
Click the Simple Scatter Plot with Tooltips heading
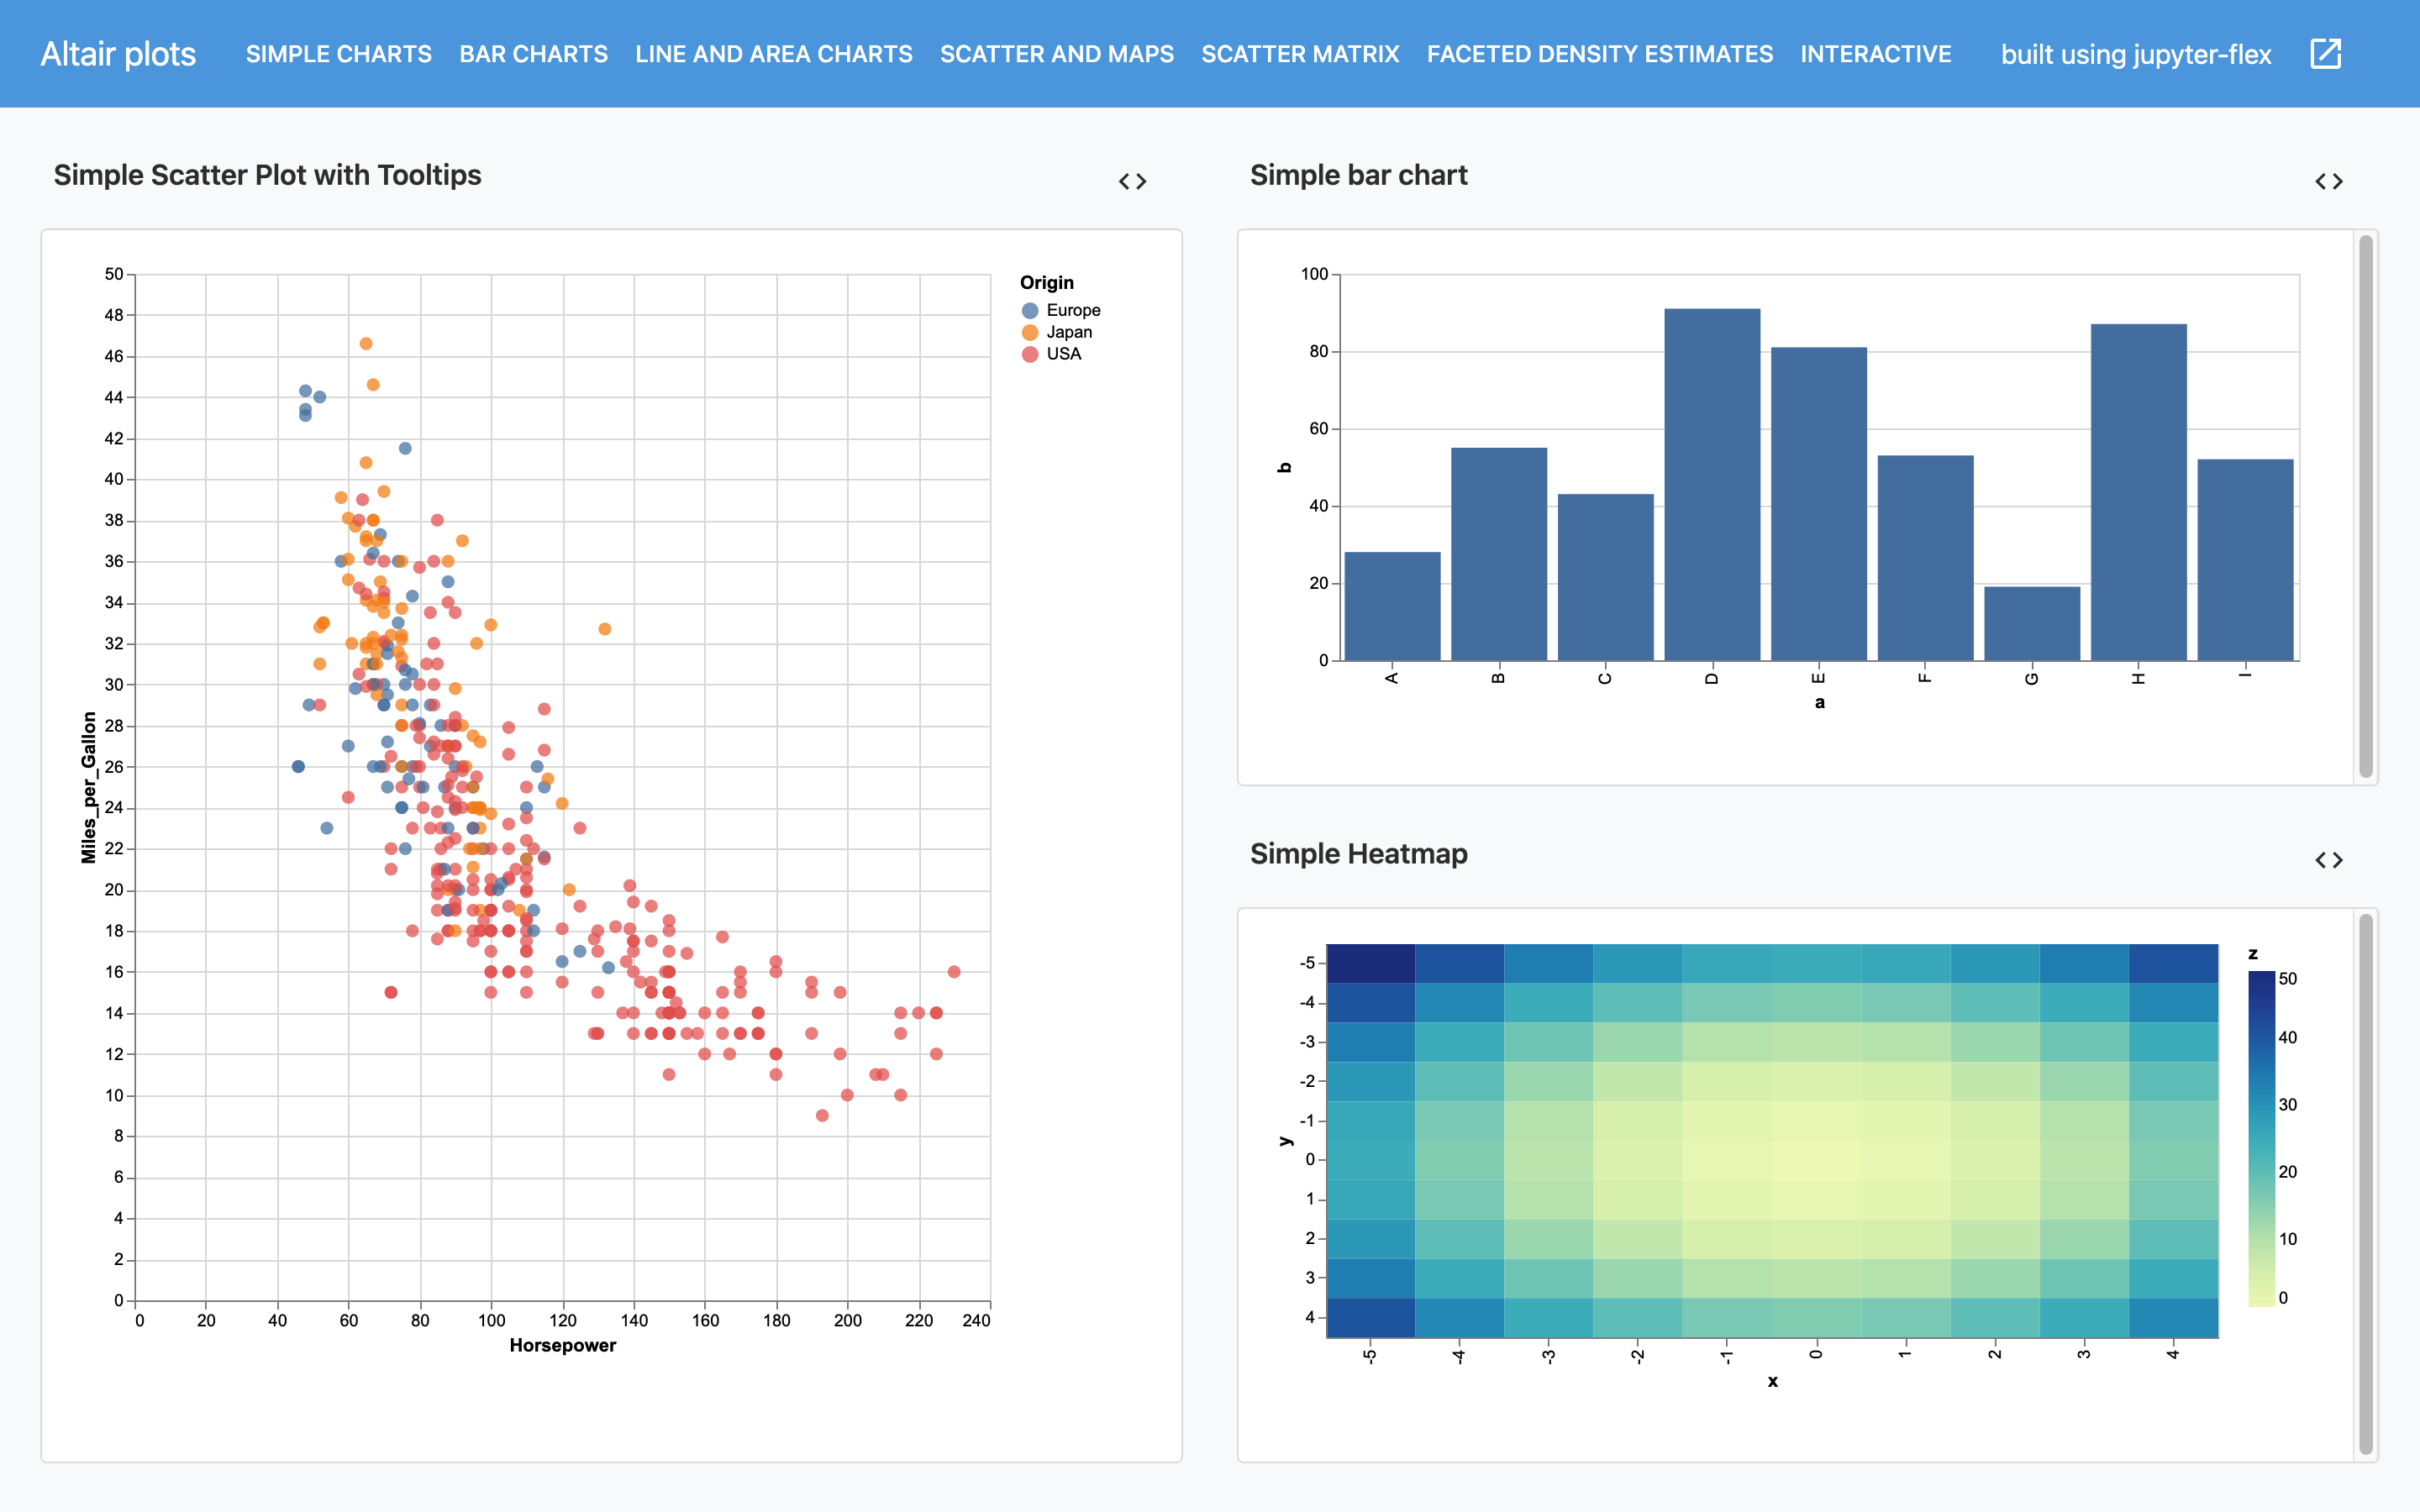[x=267, y=175]
